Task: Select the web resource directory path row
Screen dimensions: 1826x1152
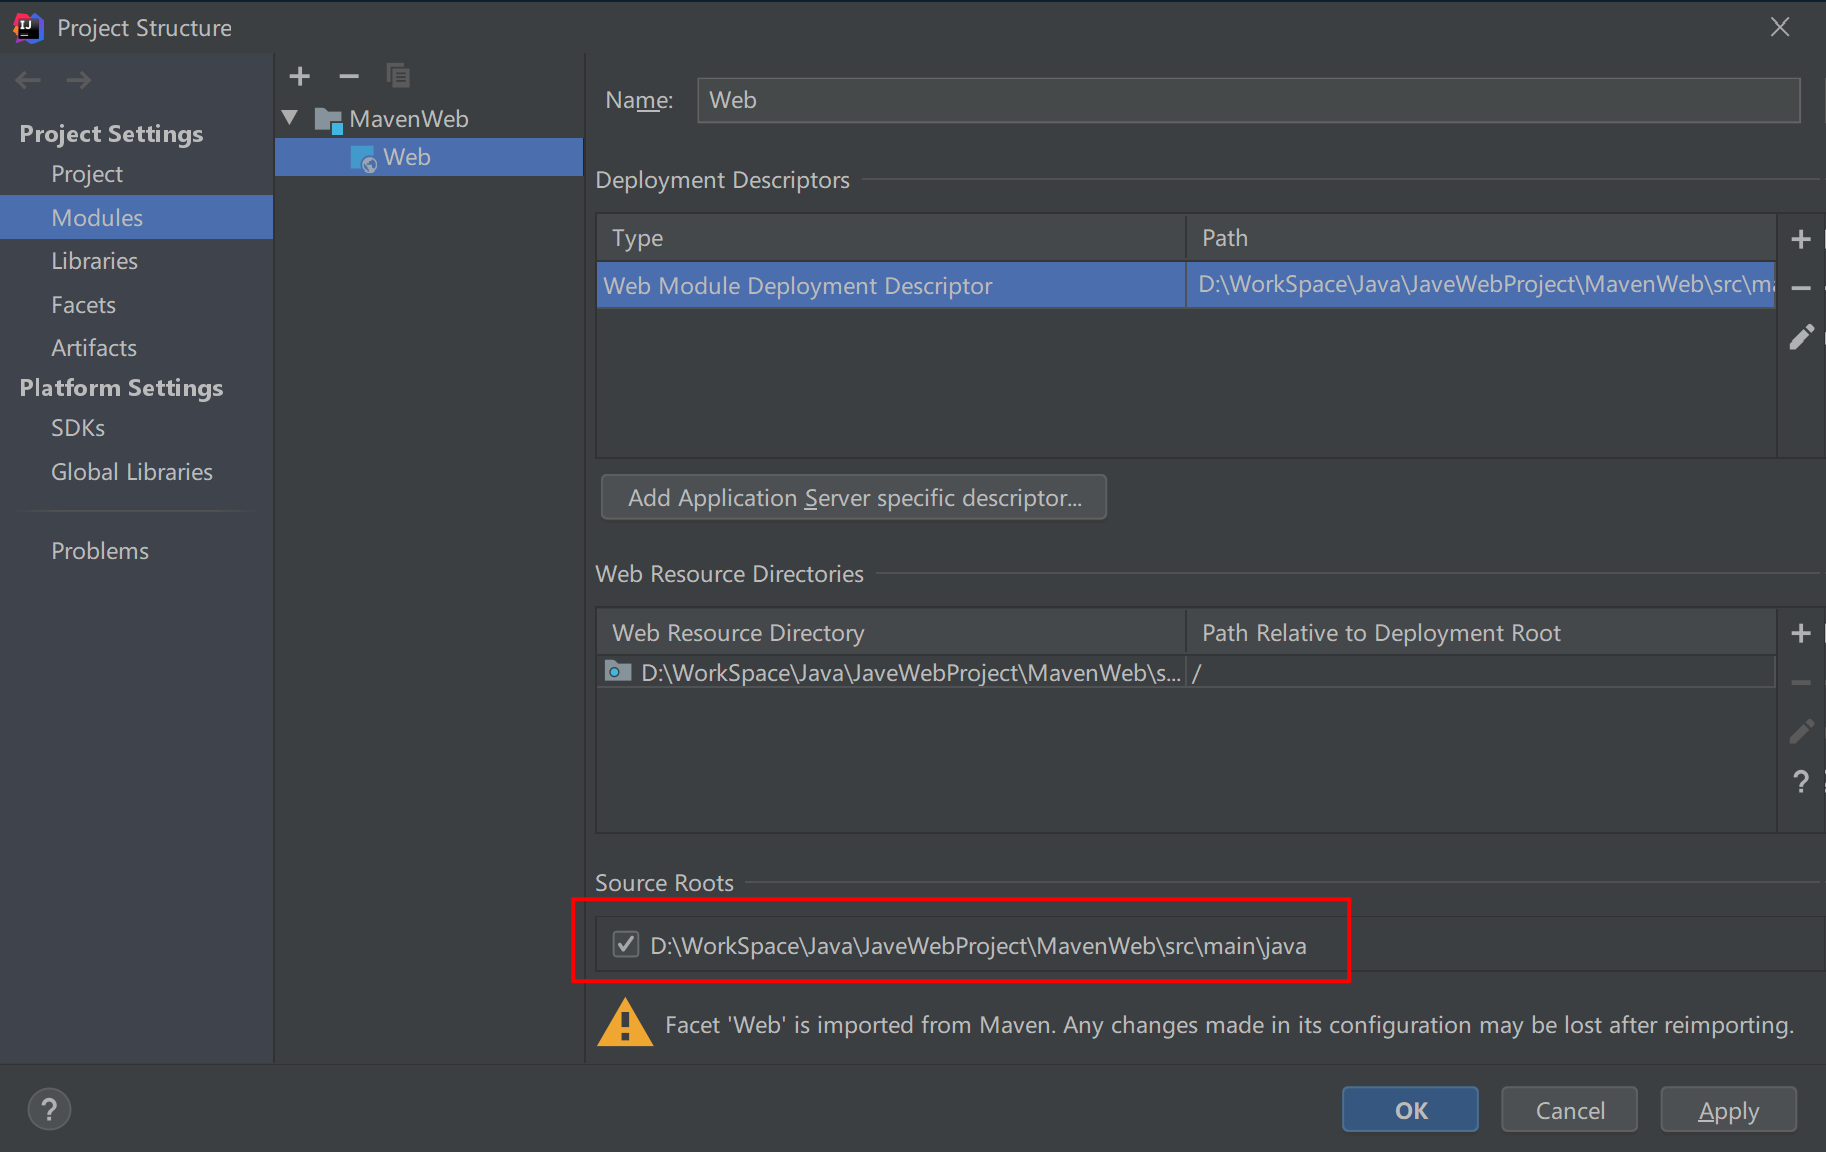Action: coord(1186,672)
